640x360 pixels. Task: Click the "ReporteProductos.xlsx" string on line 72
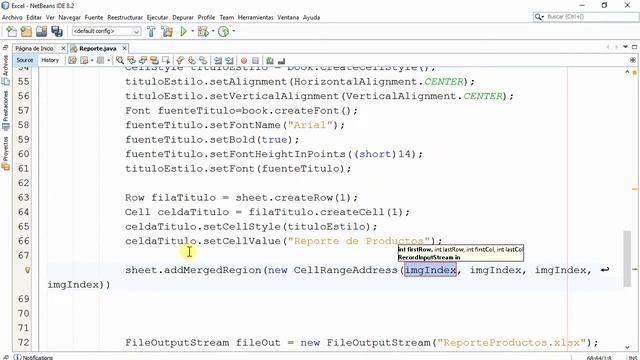click(512, 342)
